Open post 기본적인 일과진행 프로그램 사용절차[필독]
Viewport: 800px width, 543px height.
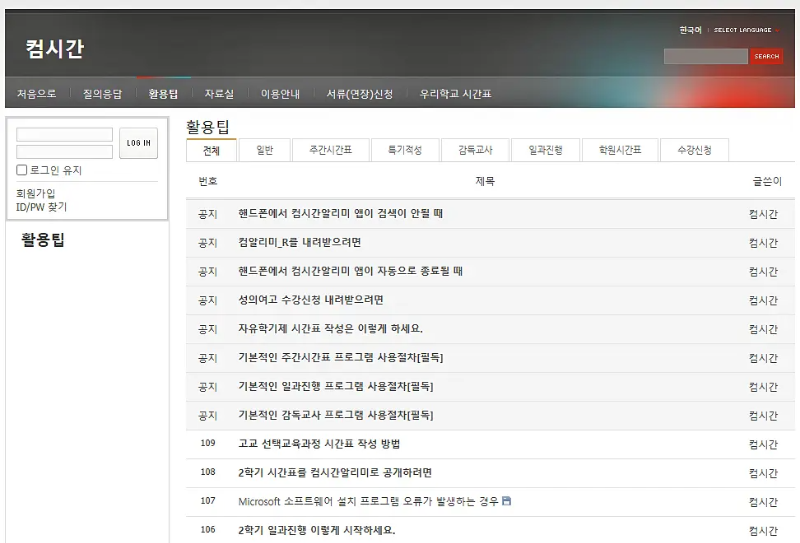pos(335,386)
